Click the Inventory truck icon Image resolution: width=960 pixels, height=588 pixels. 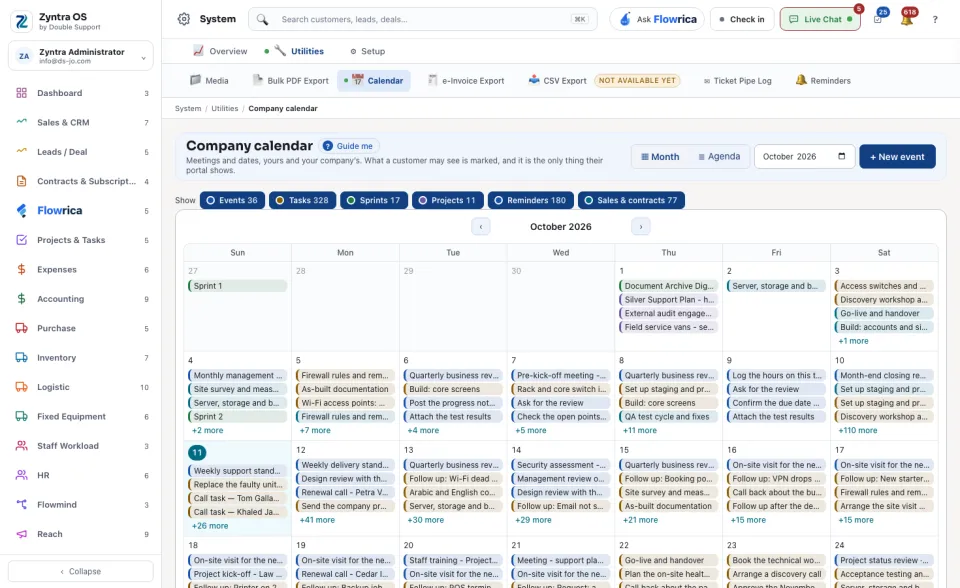coord(21,358)
